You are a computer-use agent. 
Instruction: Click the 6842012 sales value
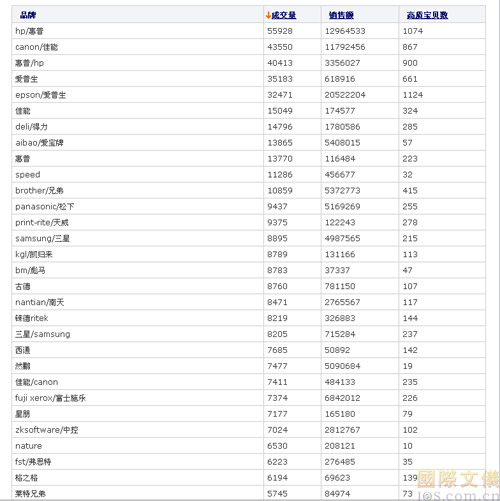[342, 398]
